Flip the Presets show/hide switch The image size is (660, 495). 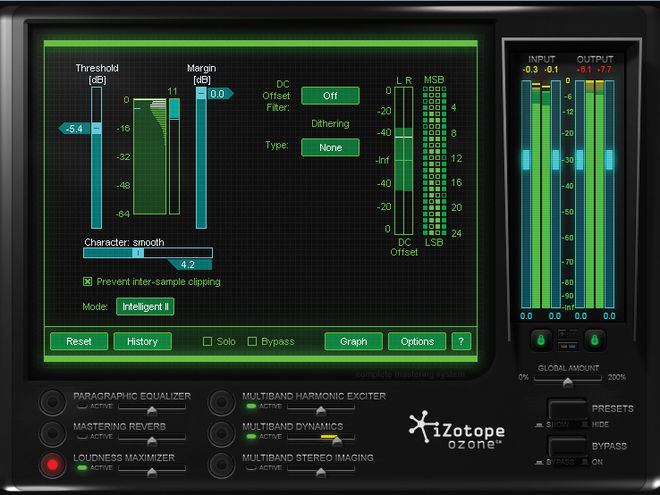click(x=567, y=409)
